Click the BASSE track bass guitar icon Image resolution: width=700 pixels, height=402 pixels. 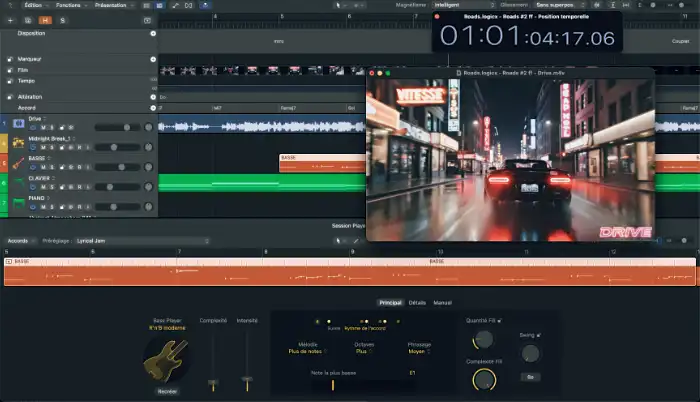point(18,163)
